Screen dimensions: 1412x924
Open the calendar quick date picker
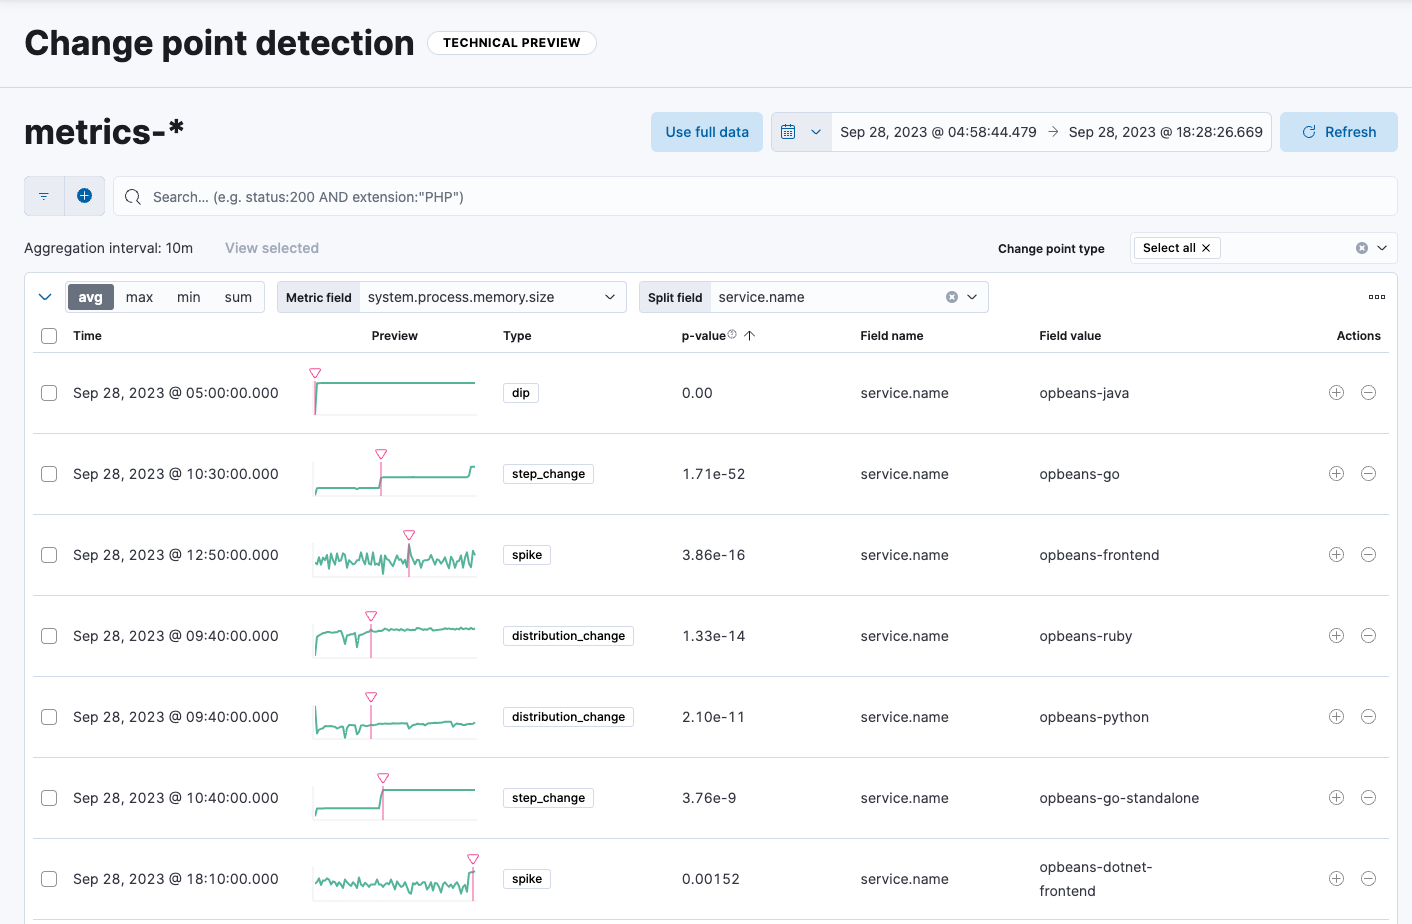(800, 132)
